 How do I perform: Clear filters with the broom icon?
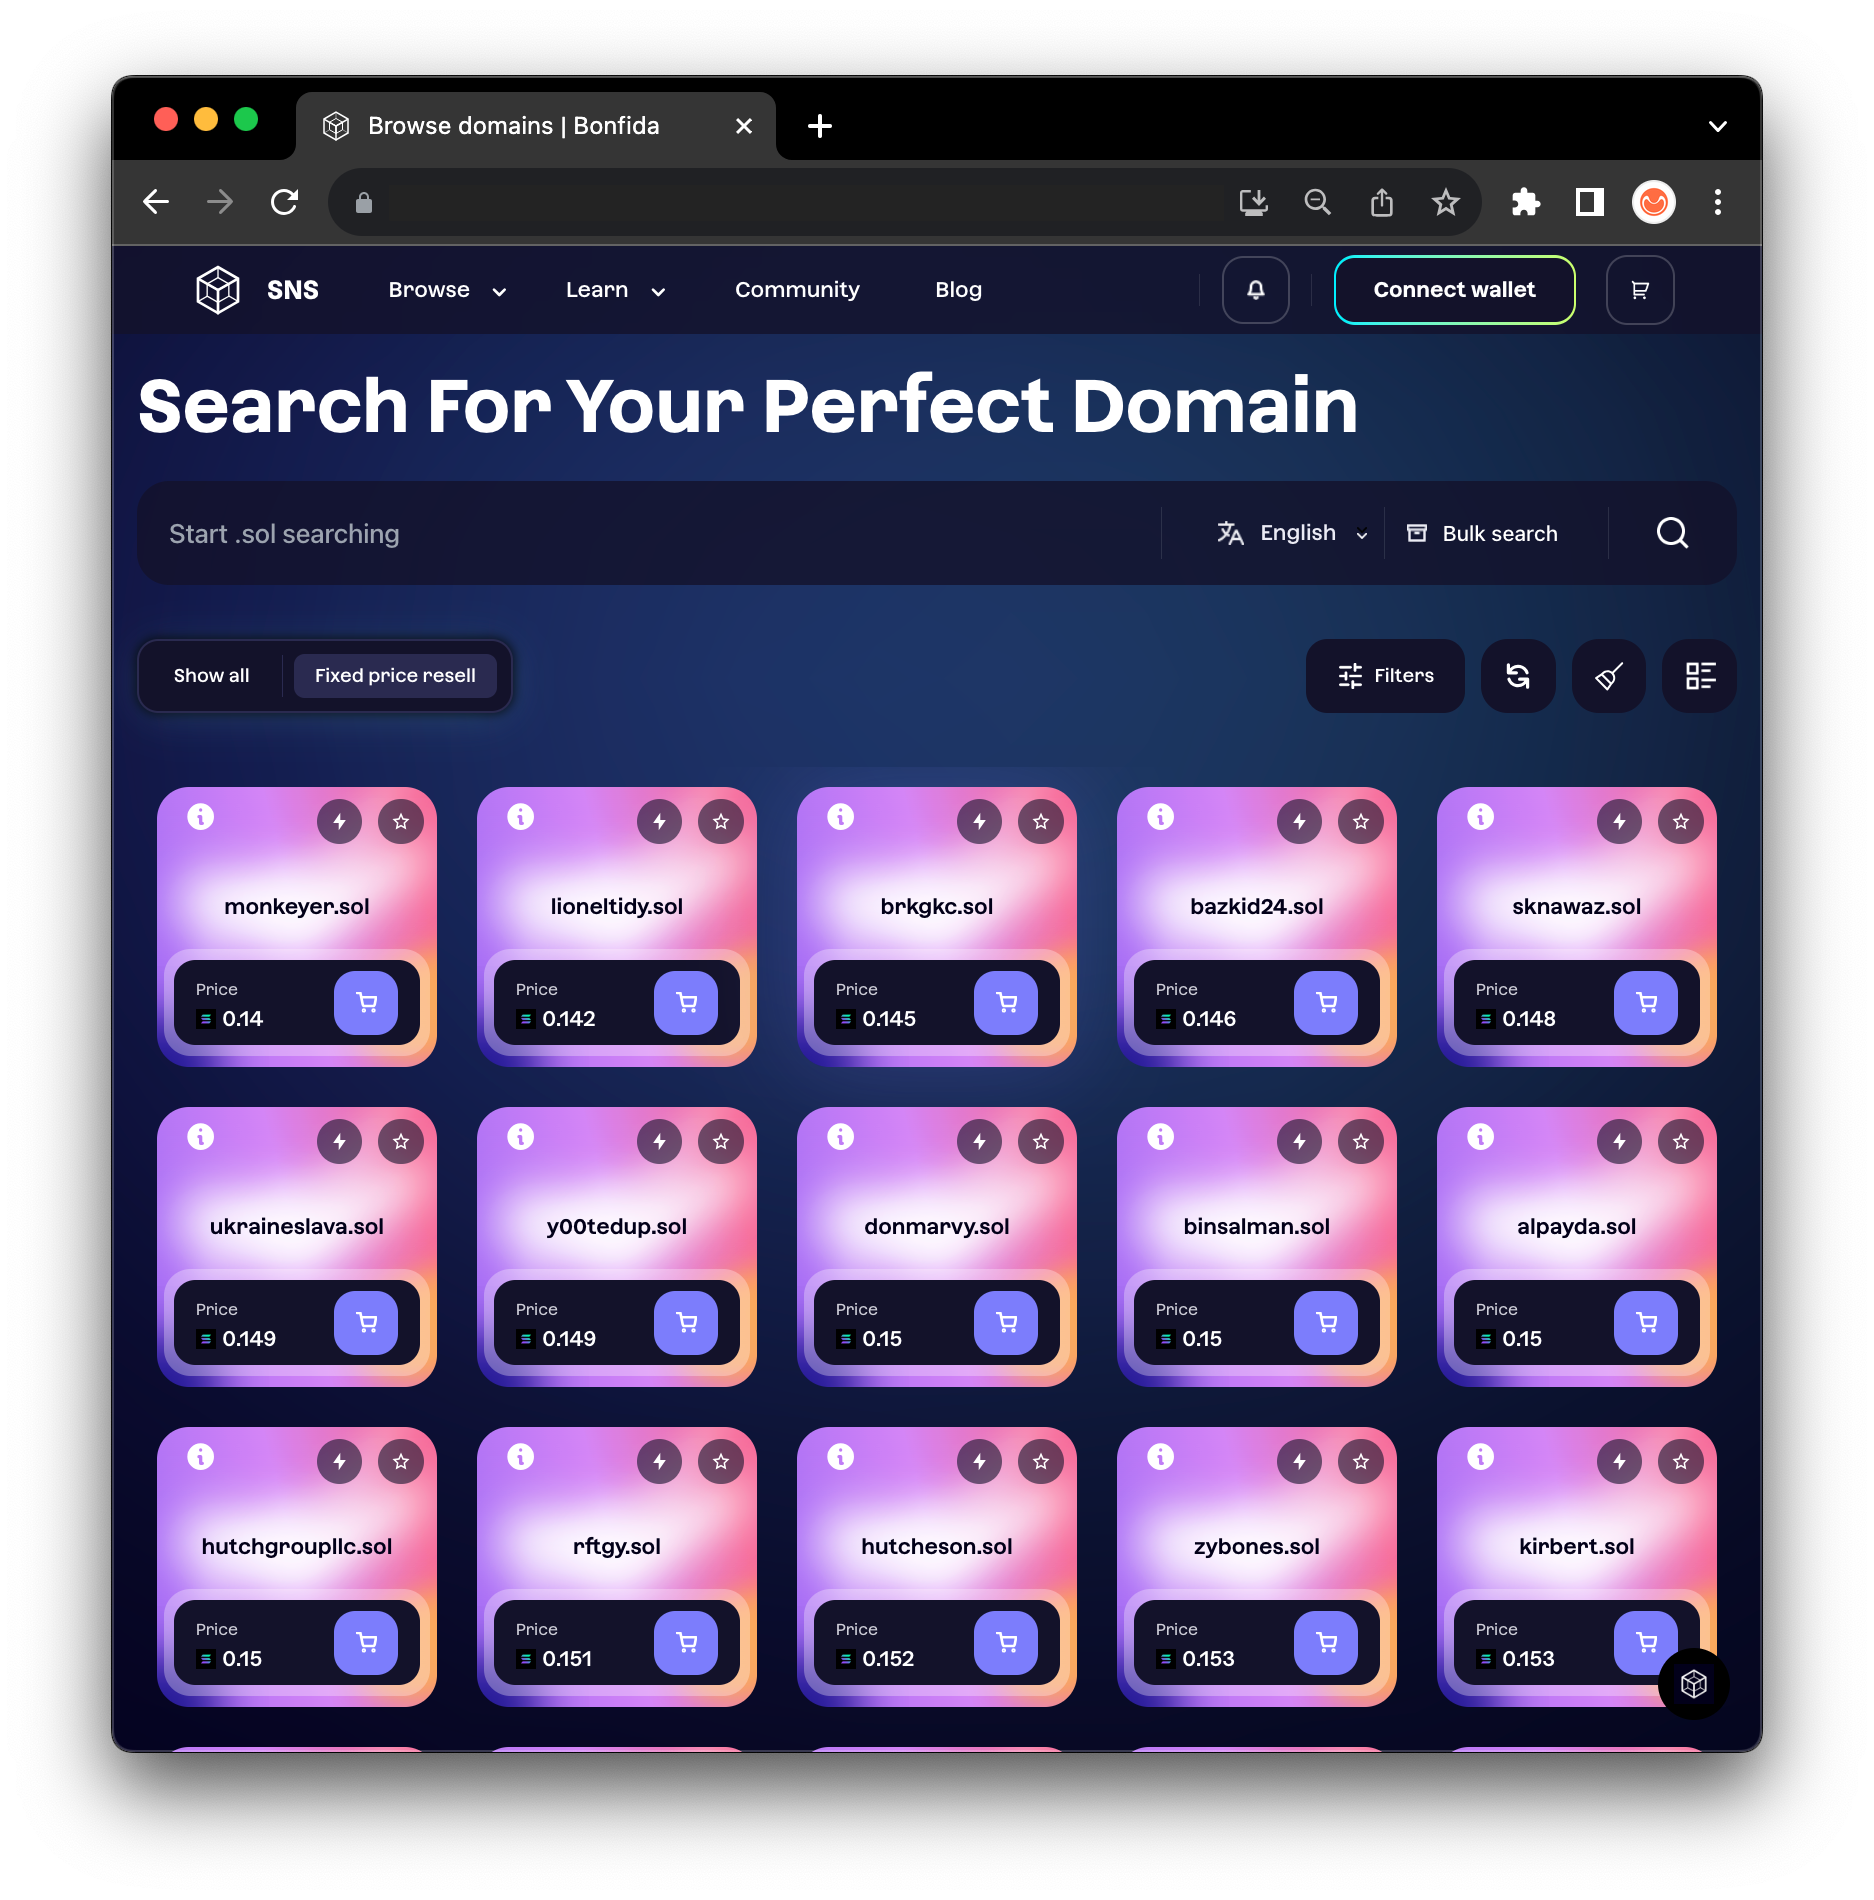tap(1608, 676)
